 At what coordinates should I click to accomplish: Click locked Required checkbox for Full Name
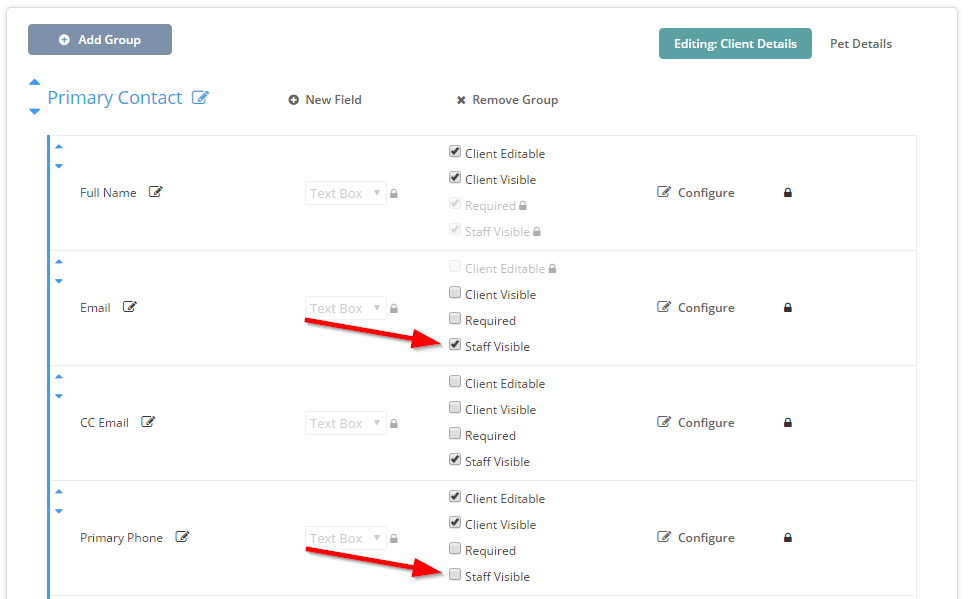click(x=455, y=203)
